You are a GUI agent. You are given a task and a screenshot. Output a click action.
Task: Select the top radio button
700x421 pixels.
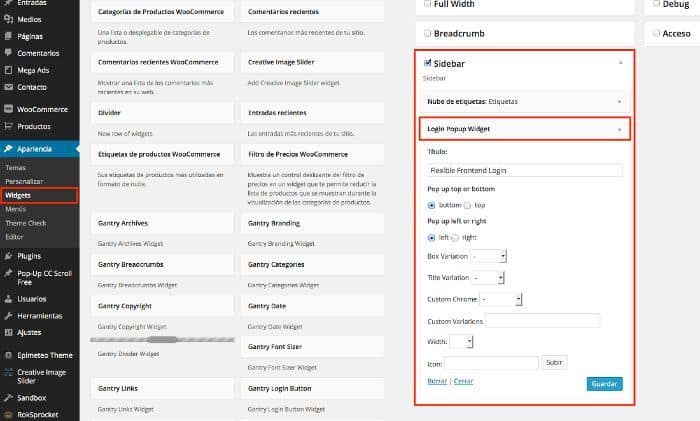467,205
